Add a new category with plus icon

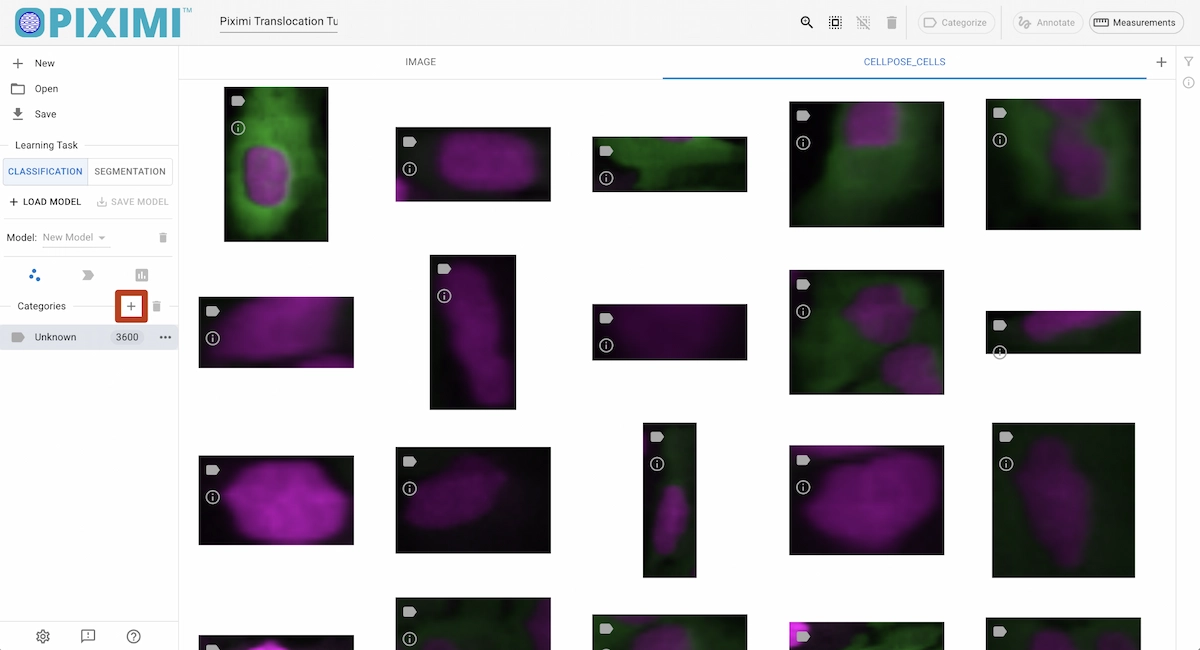(x=131, y=306)
